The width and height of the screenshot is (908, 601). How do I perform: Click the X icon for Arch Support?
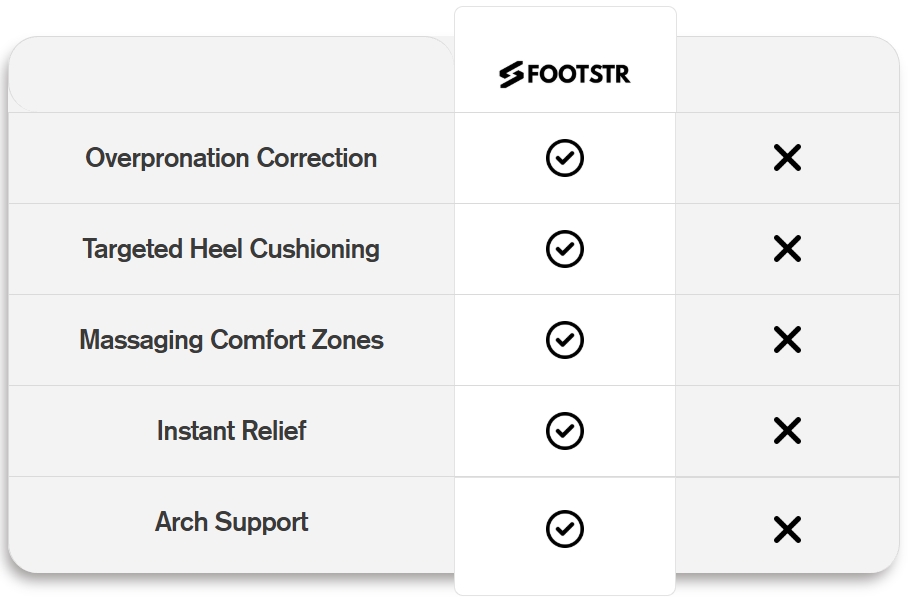[788, 529]
